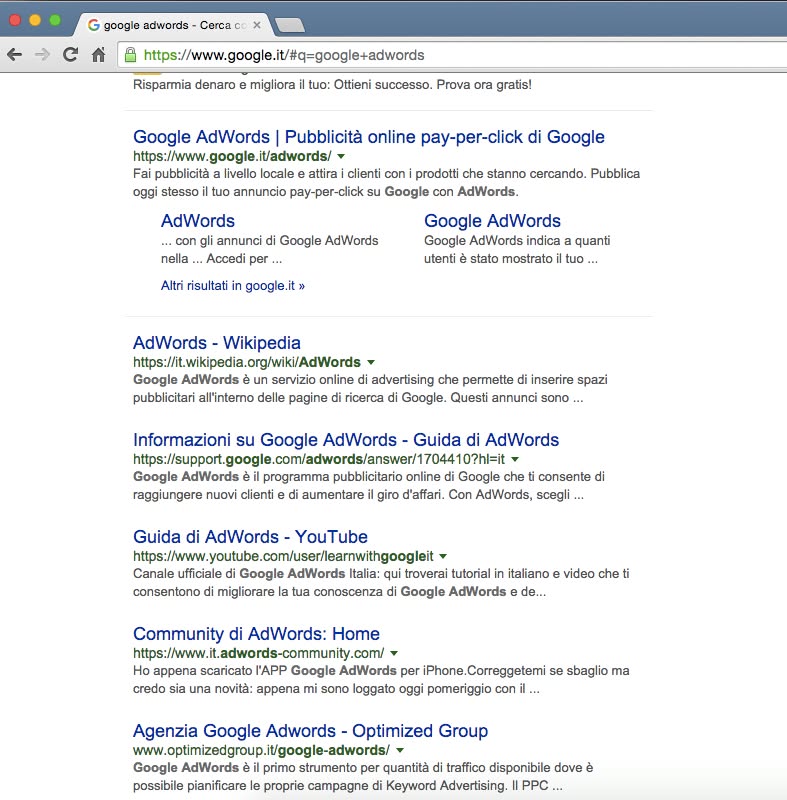Open Informazioni su Google AdWords - Guida result
The height and width of the screenshot is (800, 787).
346,439
